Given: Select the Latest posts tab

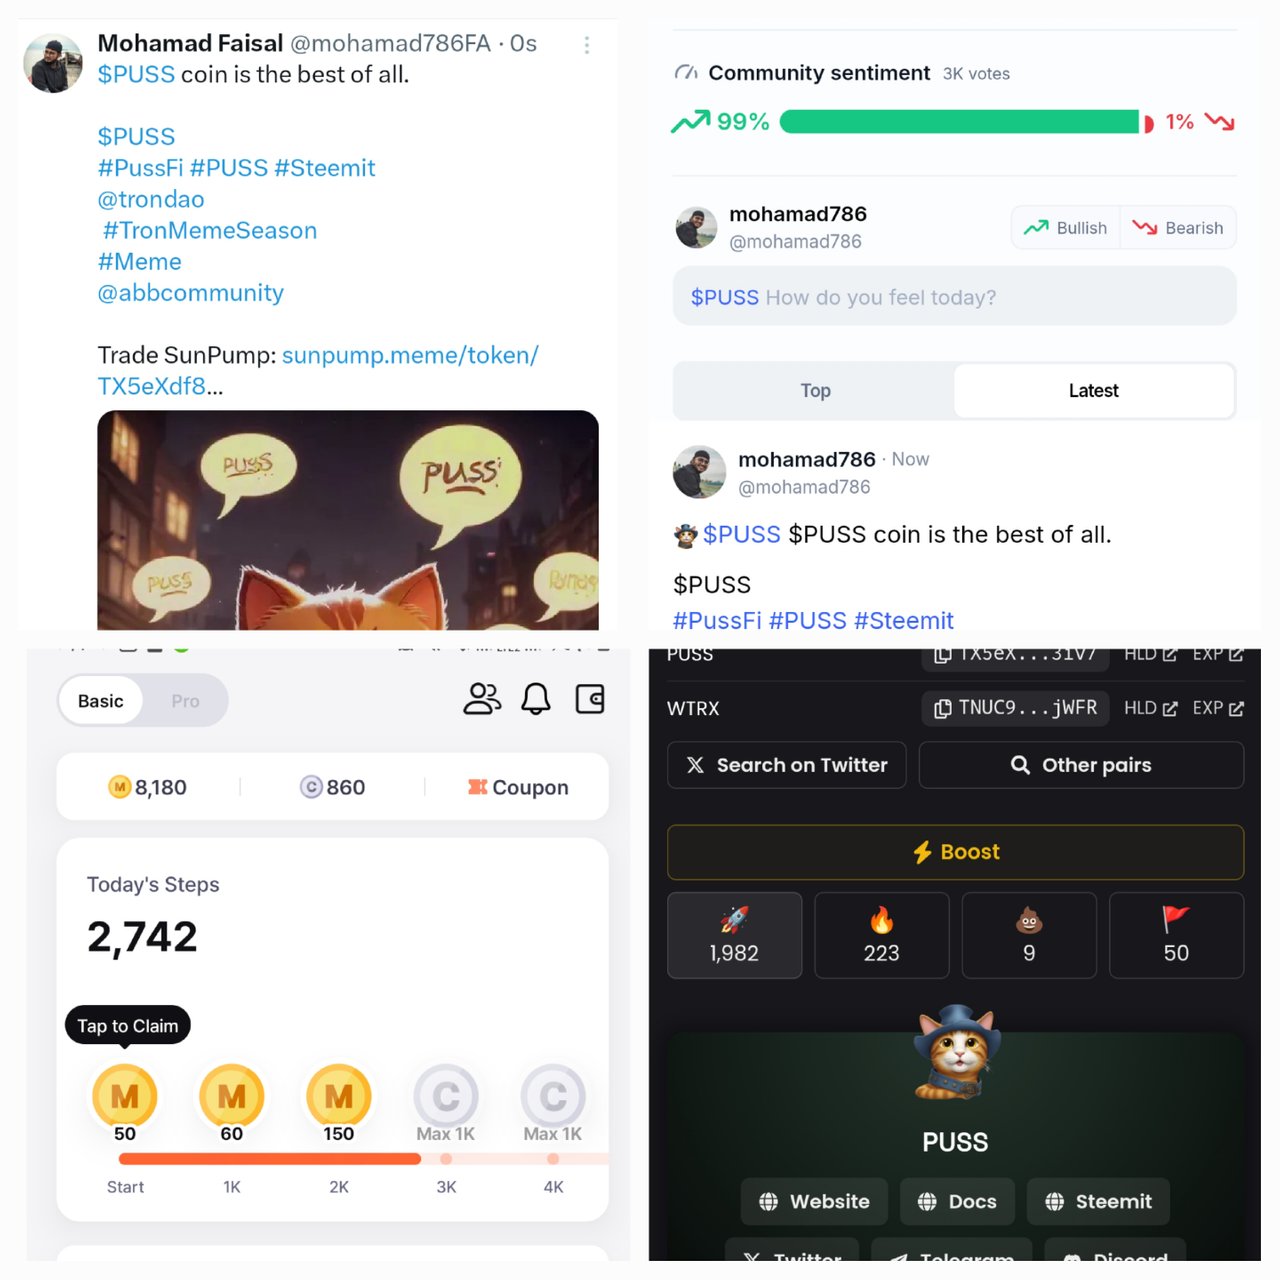Looking at the screenshot, I should point(1094,391).
